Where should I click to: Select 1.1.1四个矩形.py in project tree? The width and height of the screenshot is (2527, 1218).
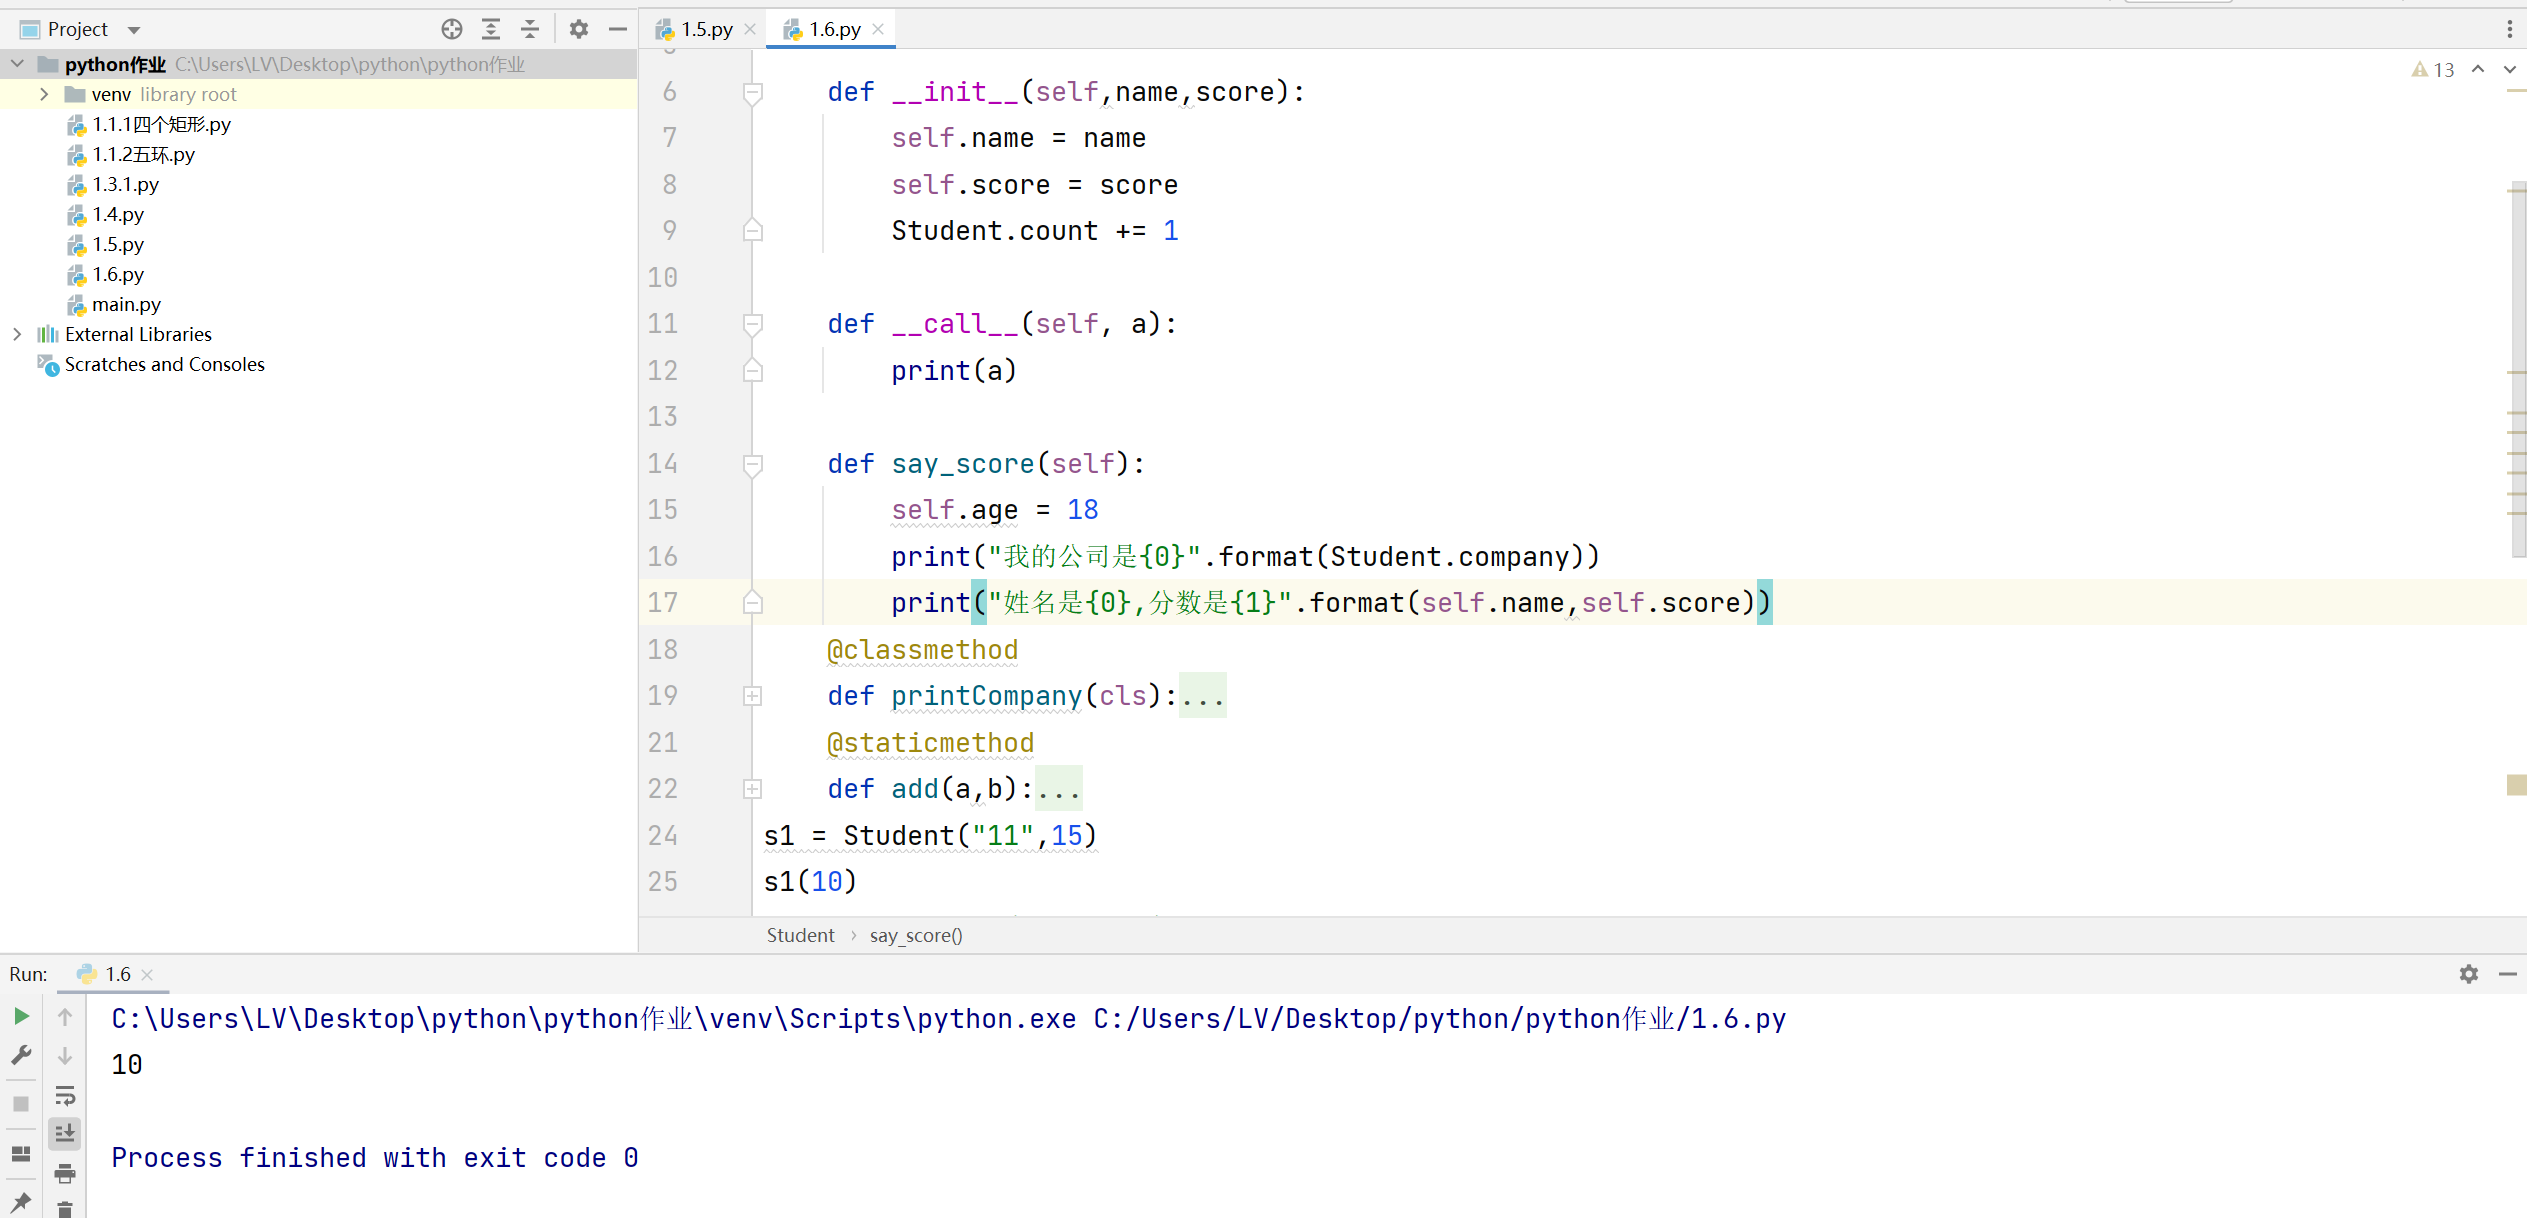(x=161, y=124)
